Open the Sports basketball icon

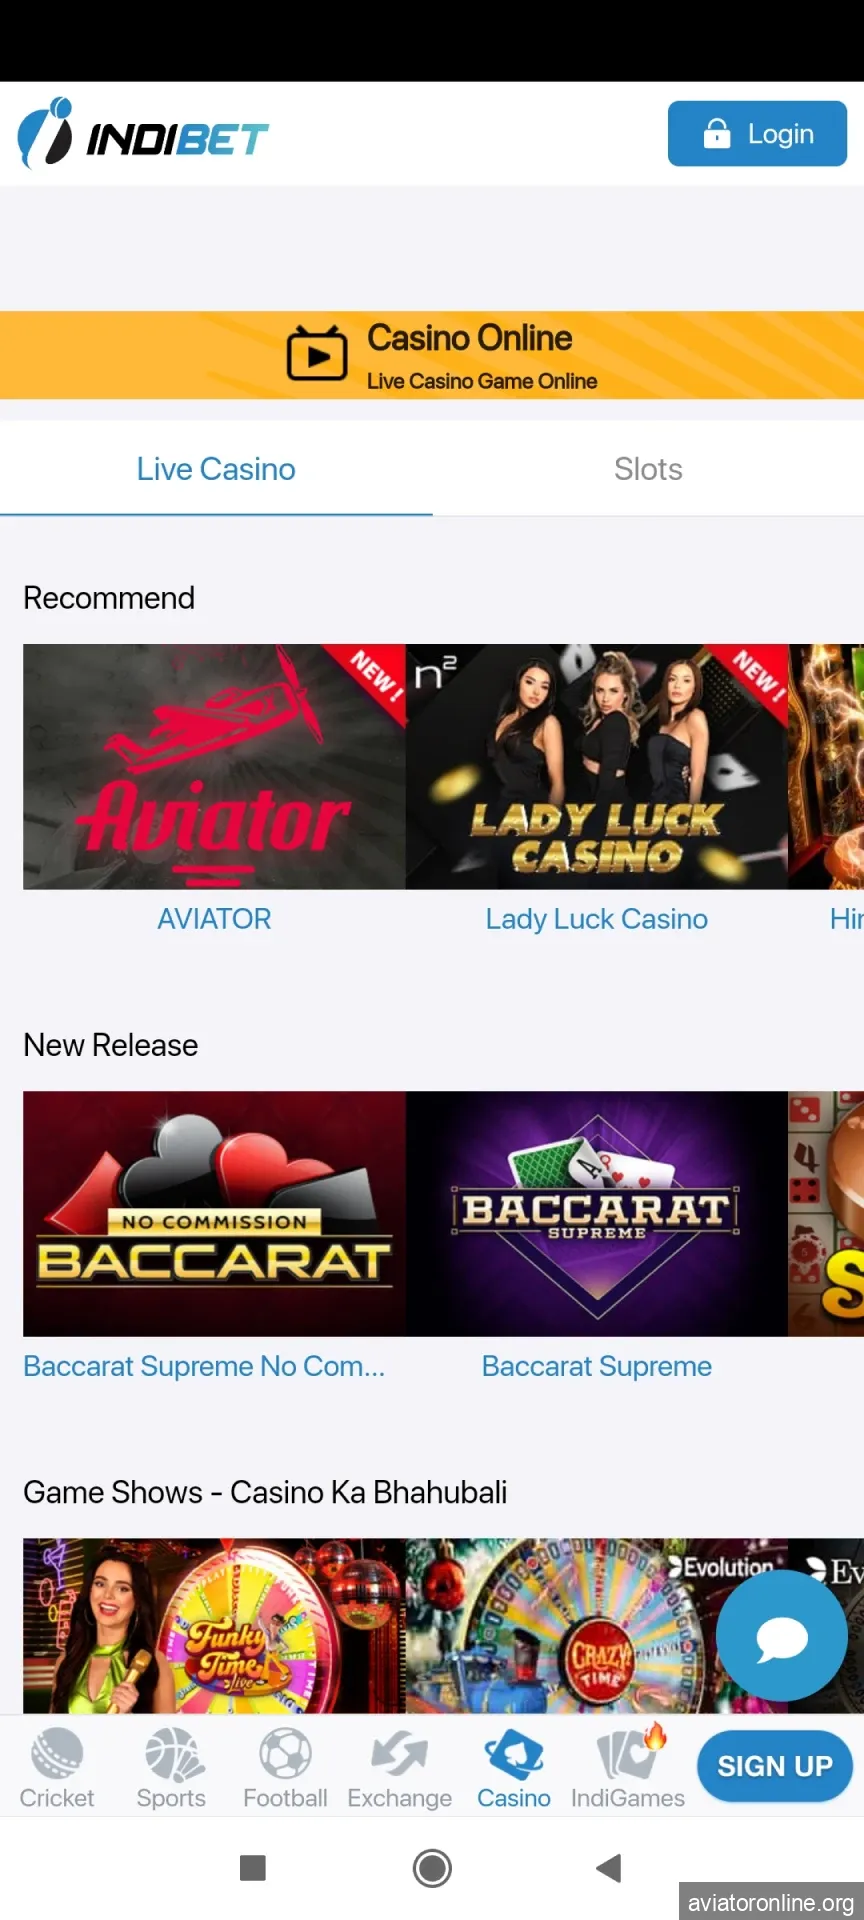[x=172, y=1755]
